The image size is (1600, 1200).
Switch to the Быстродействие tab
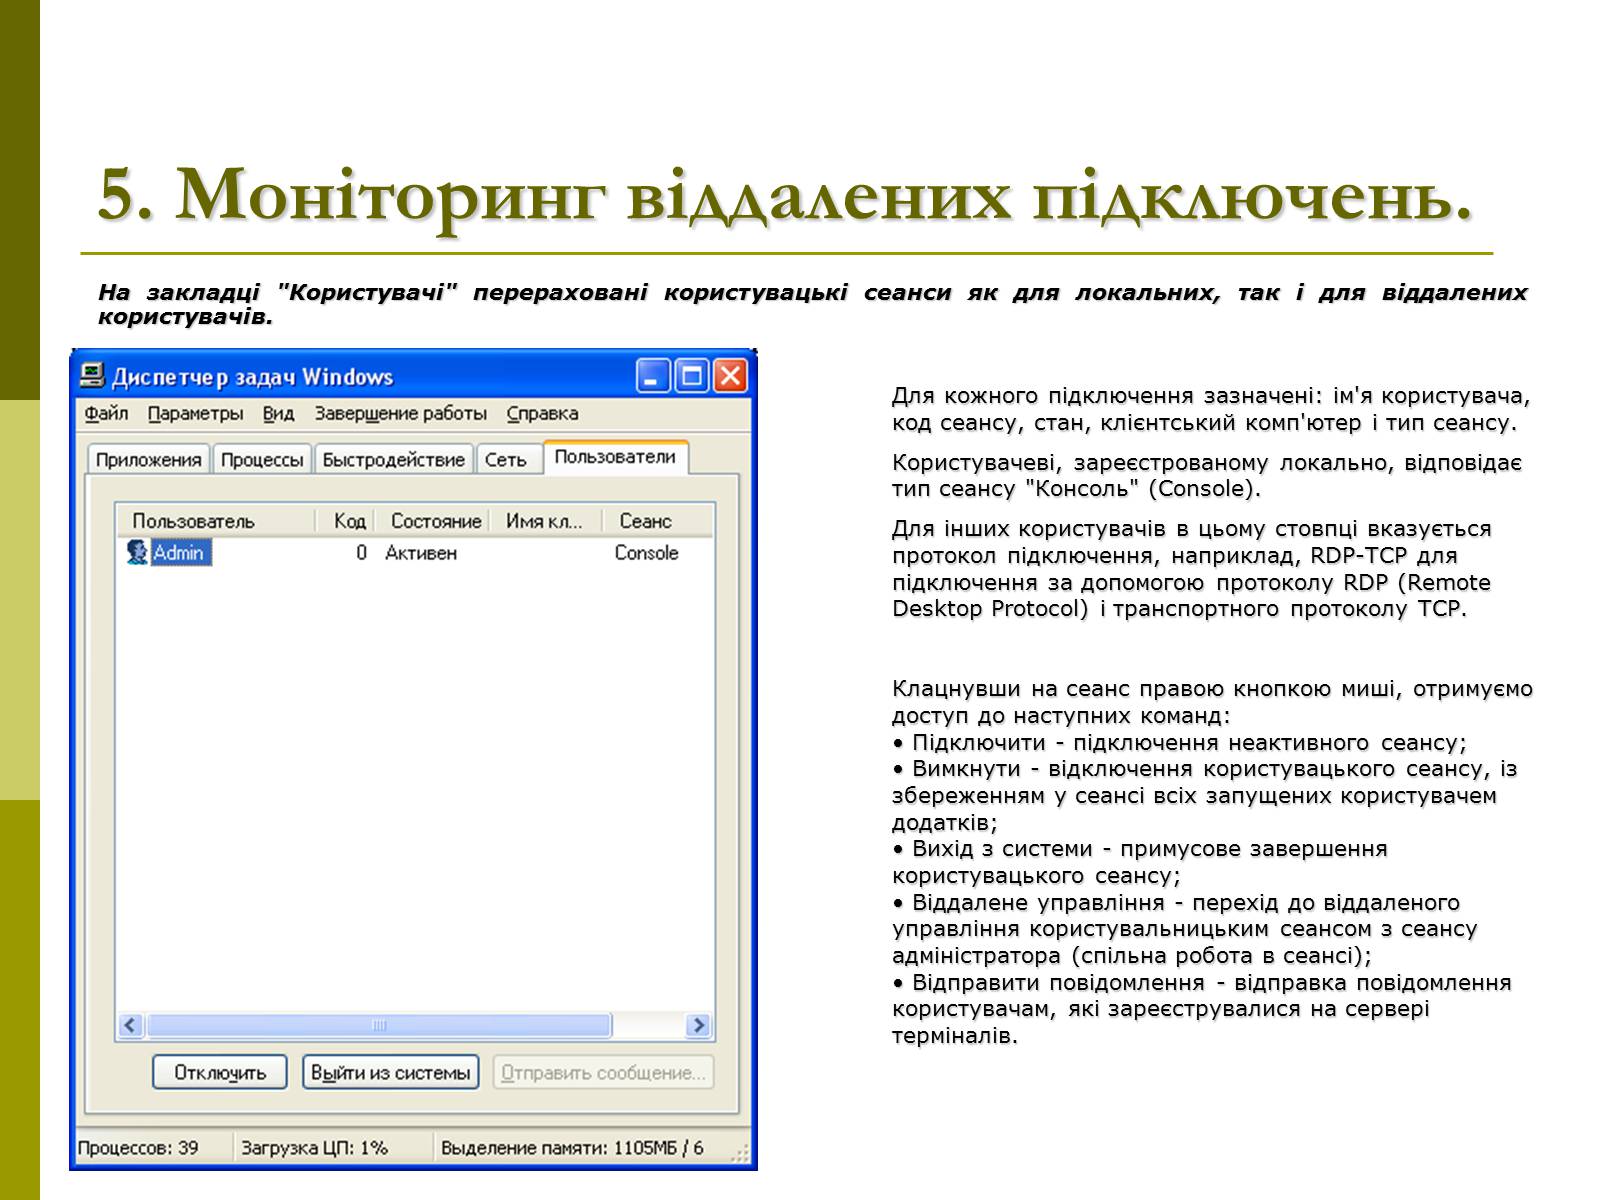(394, 459)
